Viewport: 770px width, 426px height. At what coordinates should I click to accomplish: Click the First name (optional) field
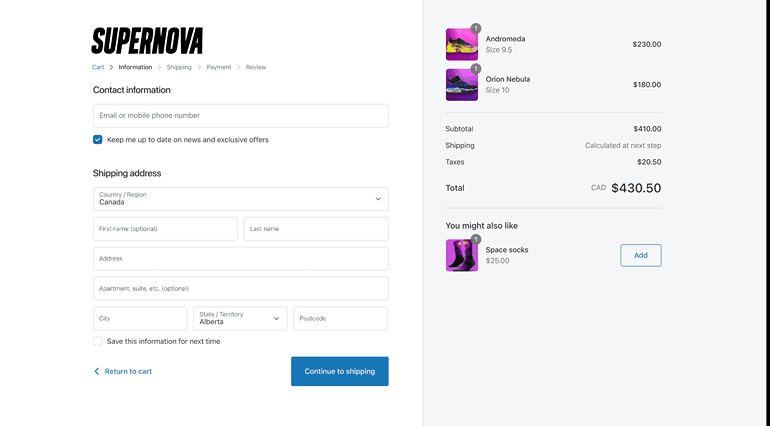pyautogui.click(x=165, y=228)
